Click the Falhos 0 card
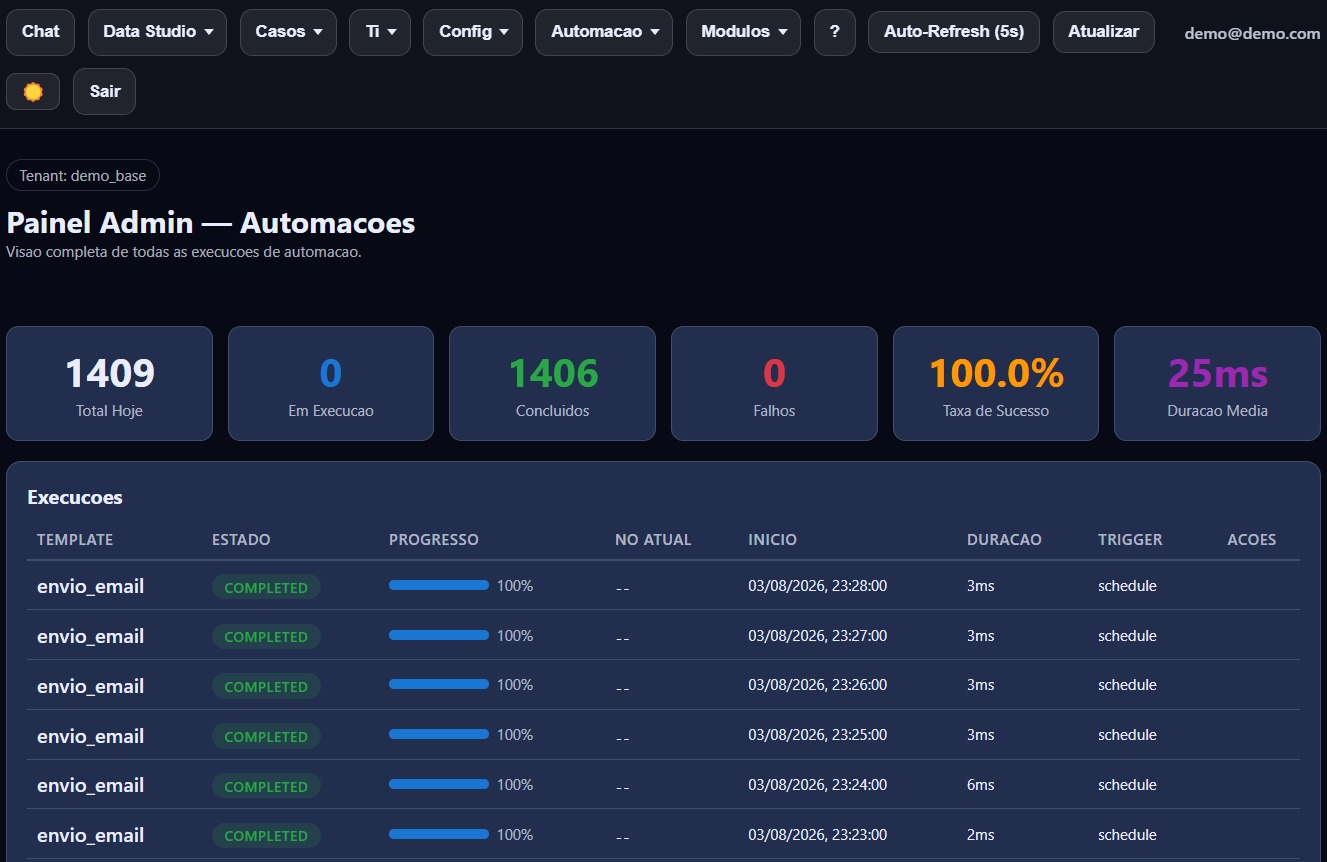 pos(774,383)
